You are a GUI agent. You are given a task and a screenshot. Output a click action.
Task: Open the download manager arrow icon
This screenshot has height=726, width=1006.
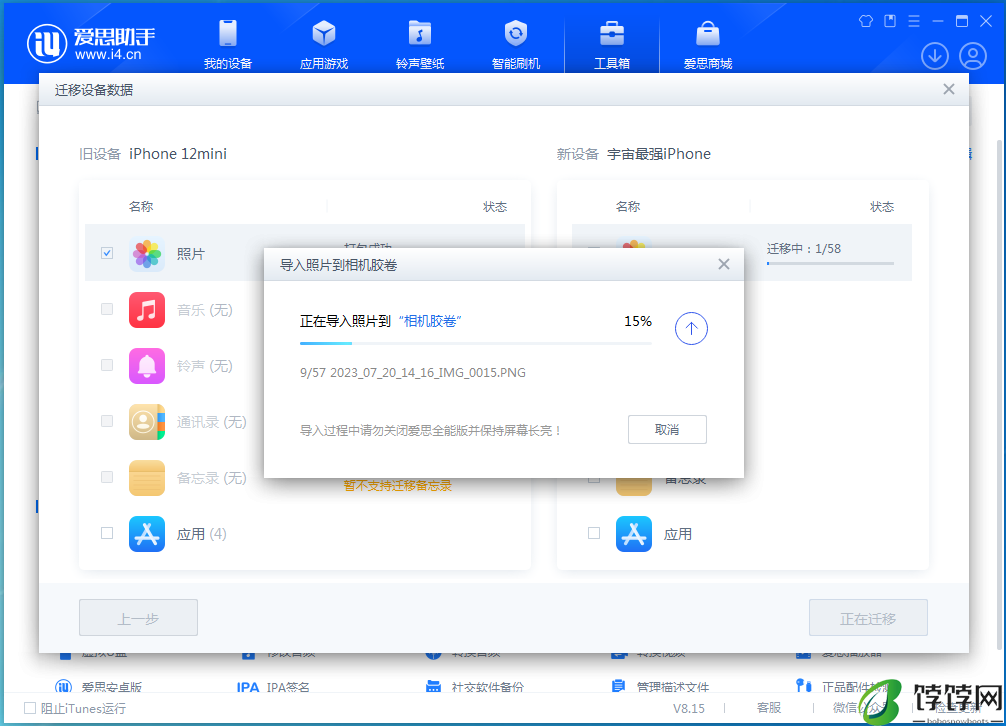[x=935, y=56]
